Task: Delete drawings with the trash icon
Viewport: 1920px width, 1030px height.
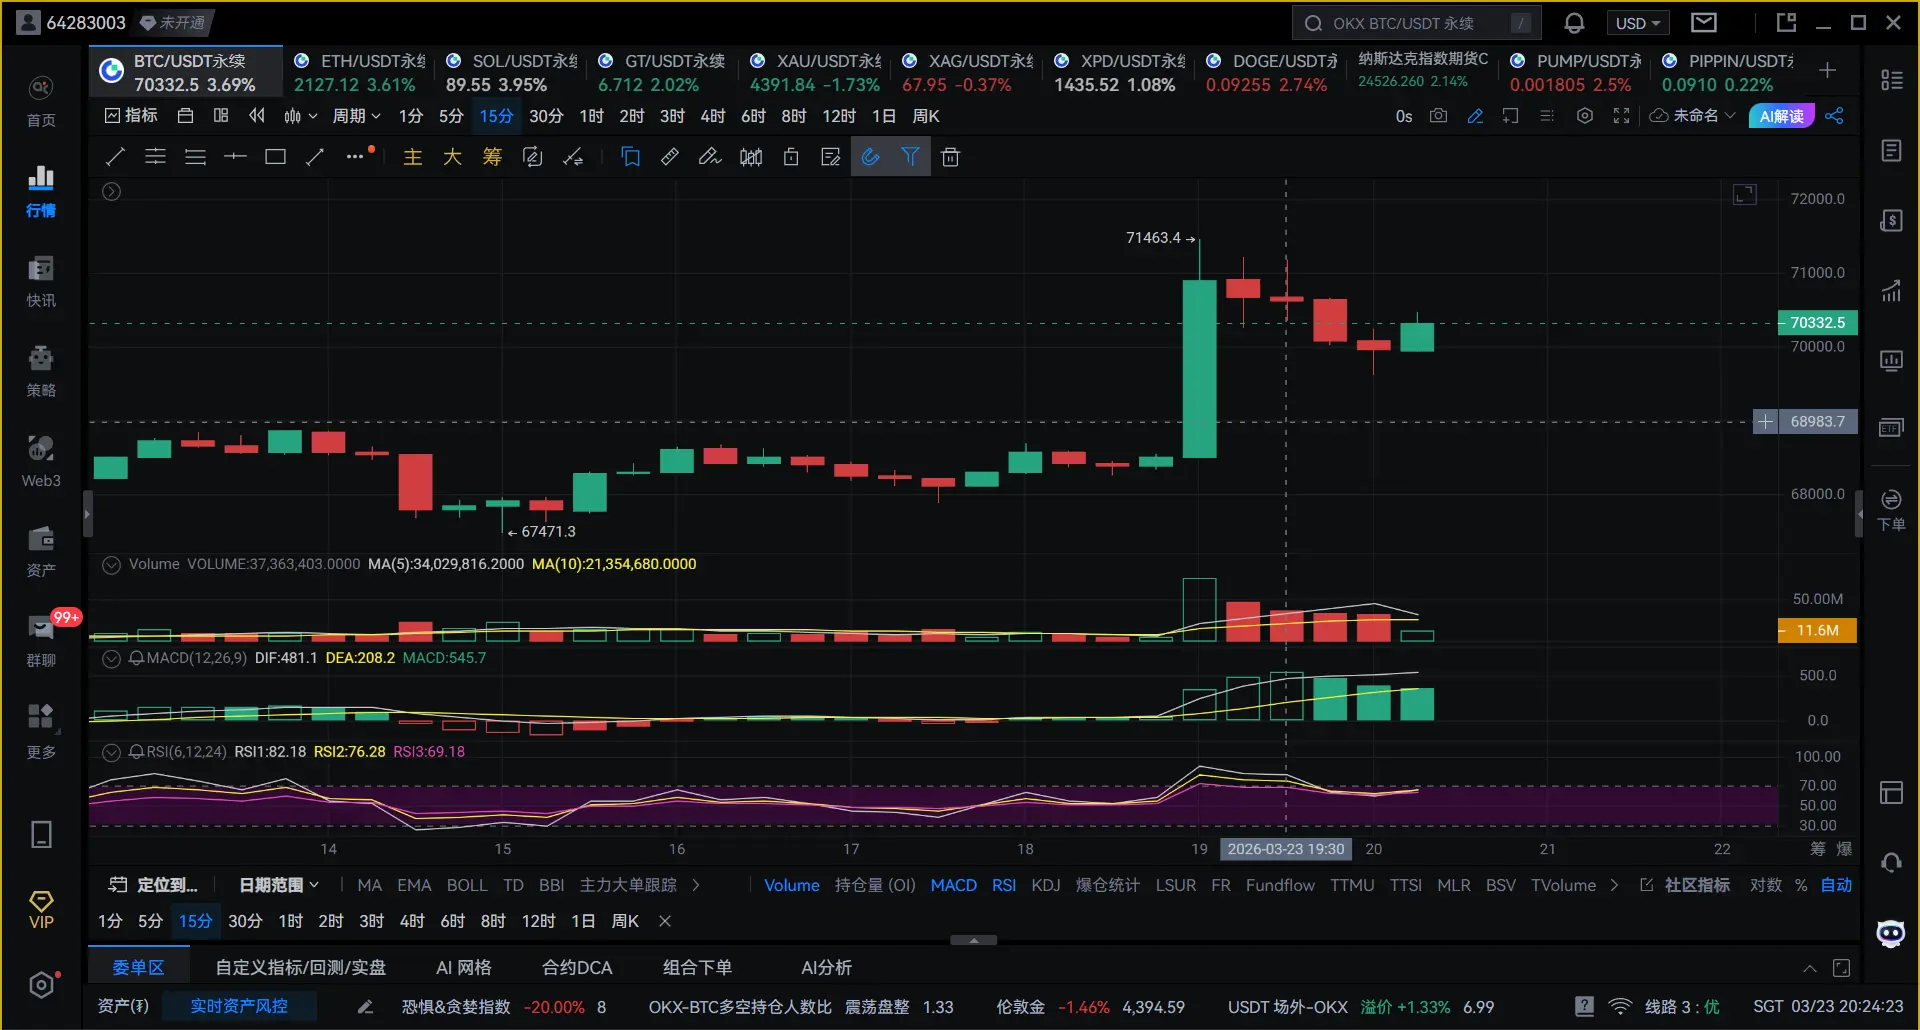Action: [950, 156]
